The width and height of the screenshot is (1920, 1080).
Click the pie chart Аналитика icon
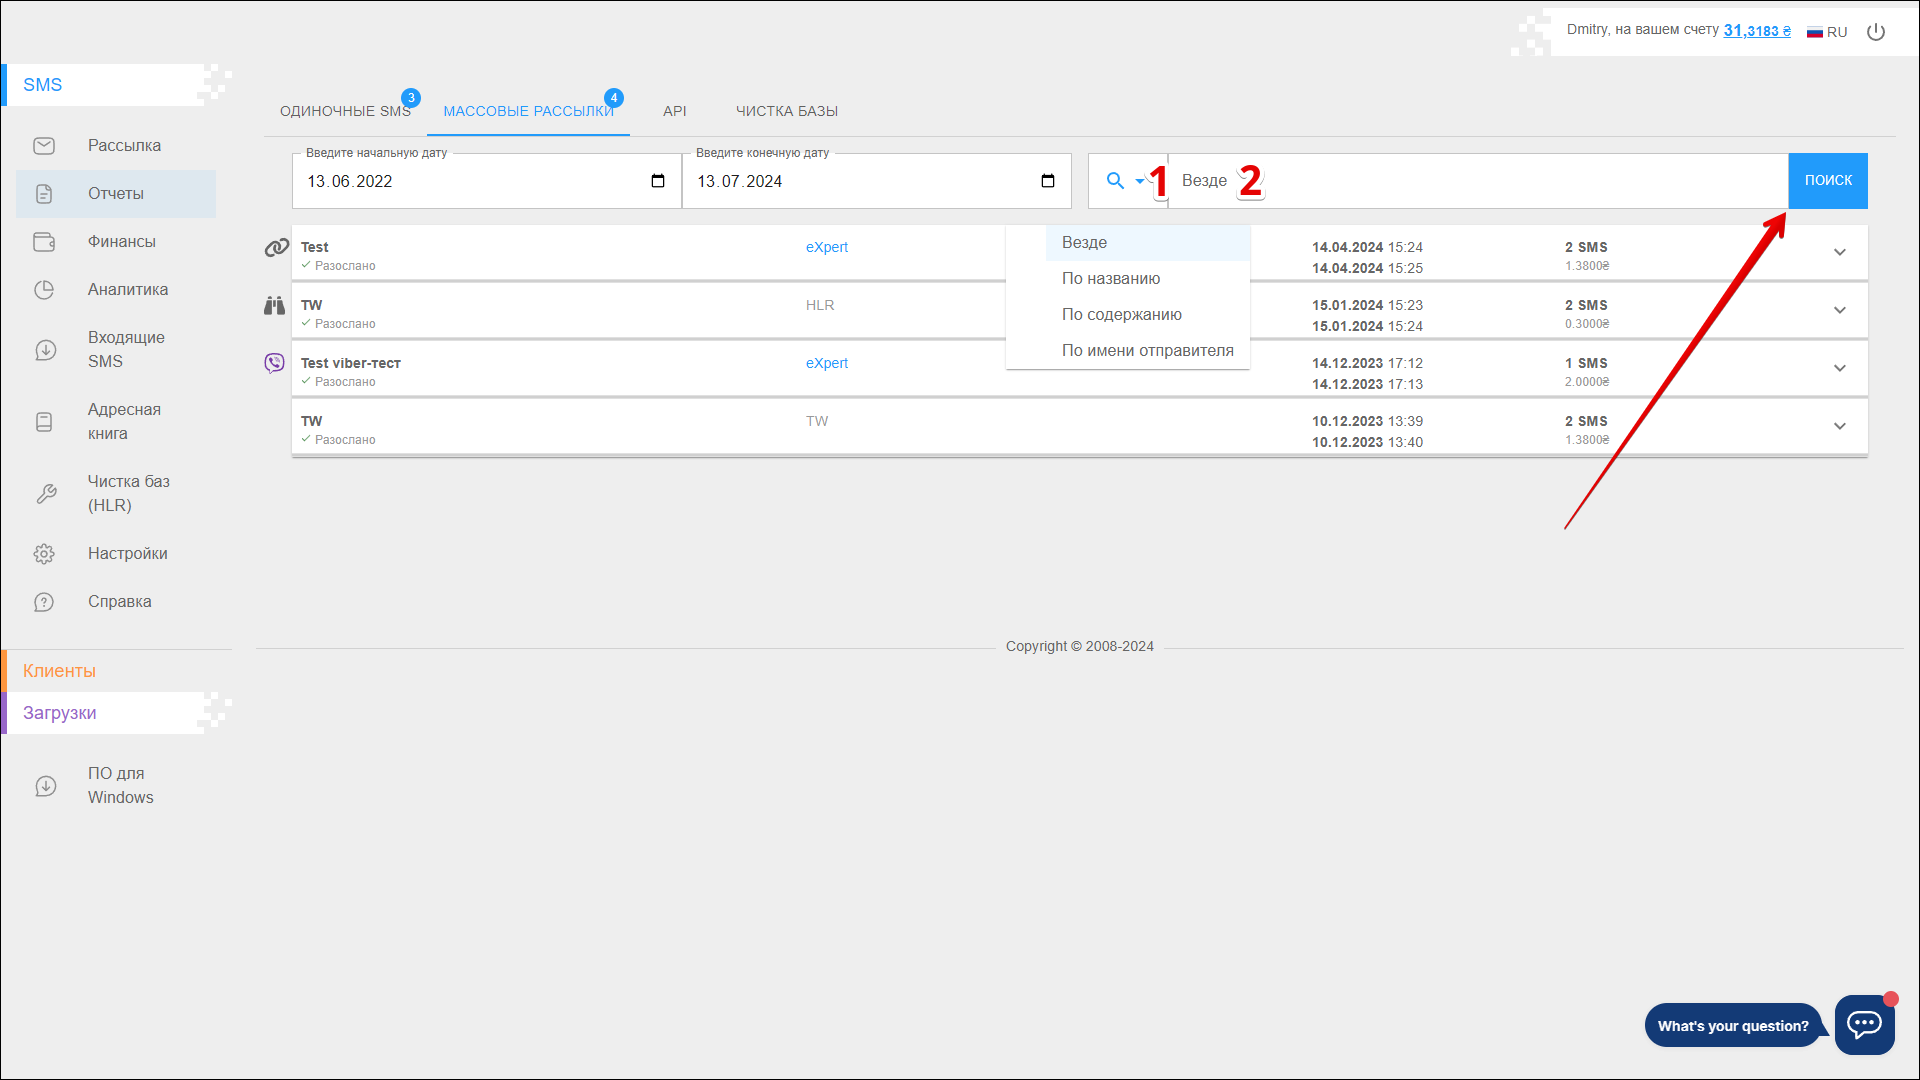(44, 290)
